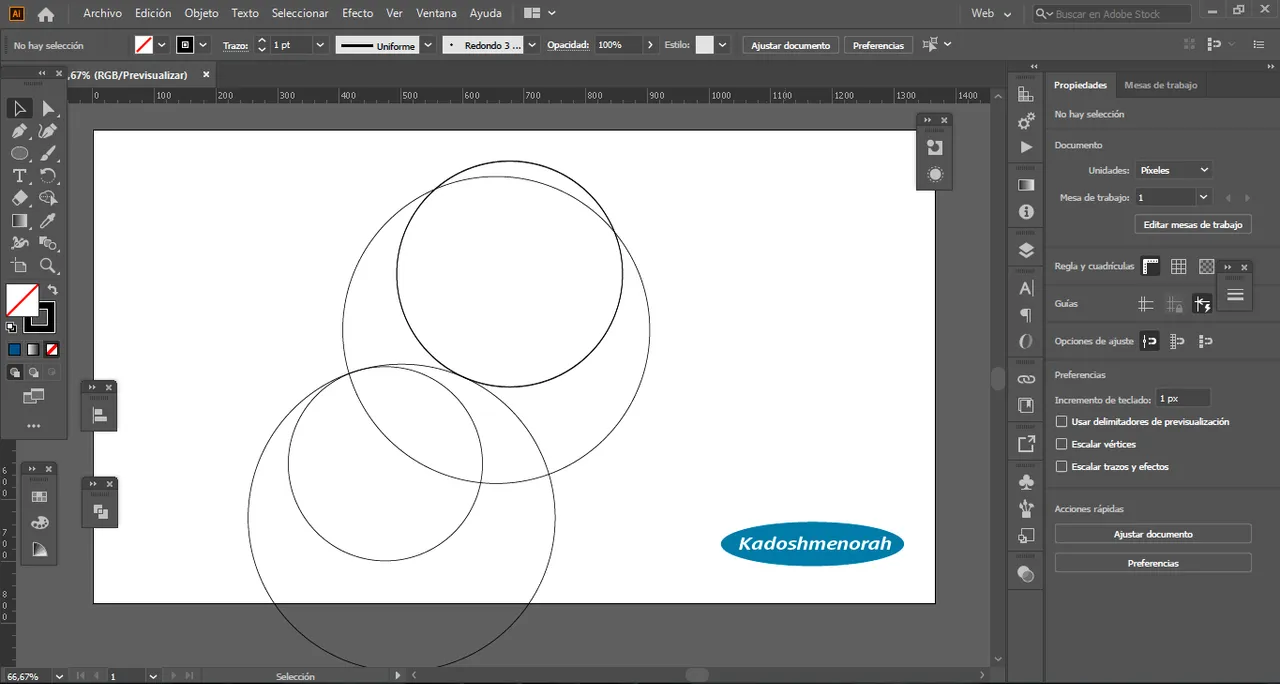Toggle transparency grid button
The height and width of the screenshot is (684, 1280).
(1207, 267)
